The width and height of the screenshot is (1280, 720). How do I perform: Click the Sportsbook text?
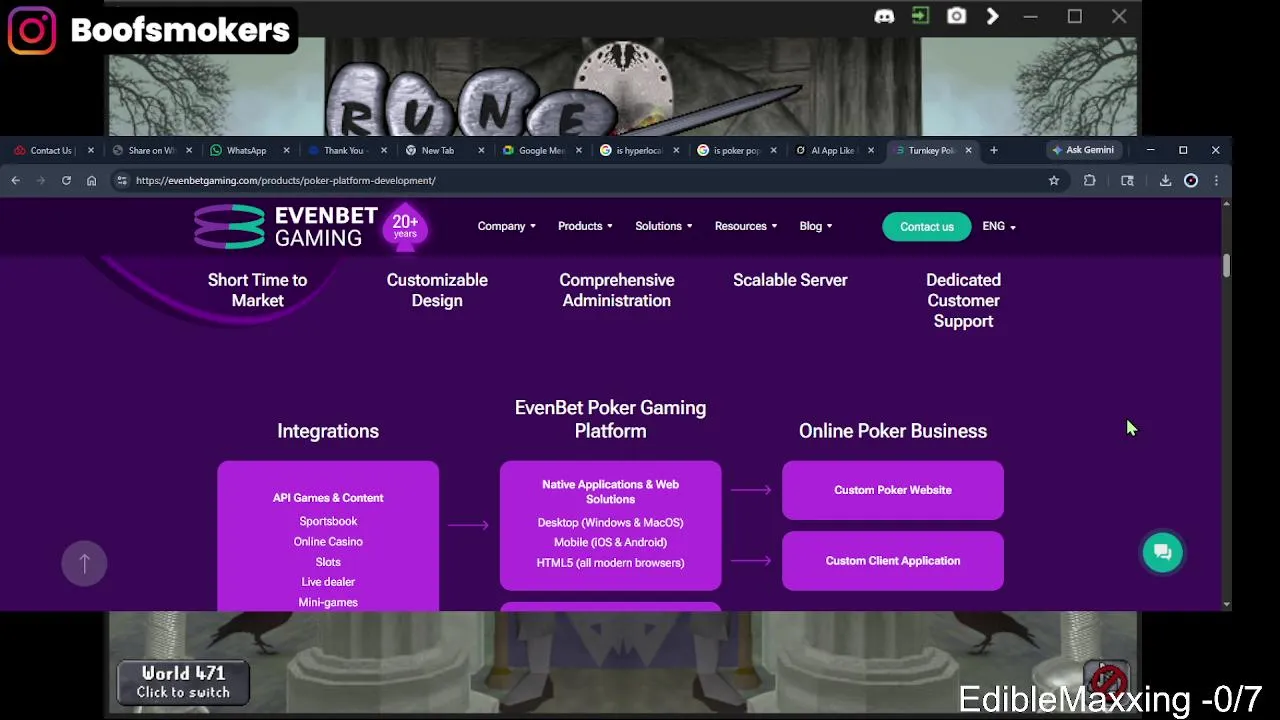click(x=328, y=521)
